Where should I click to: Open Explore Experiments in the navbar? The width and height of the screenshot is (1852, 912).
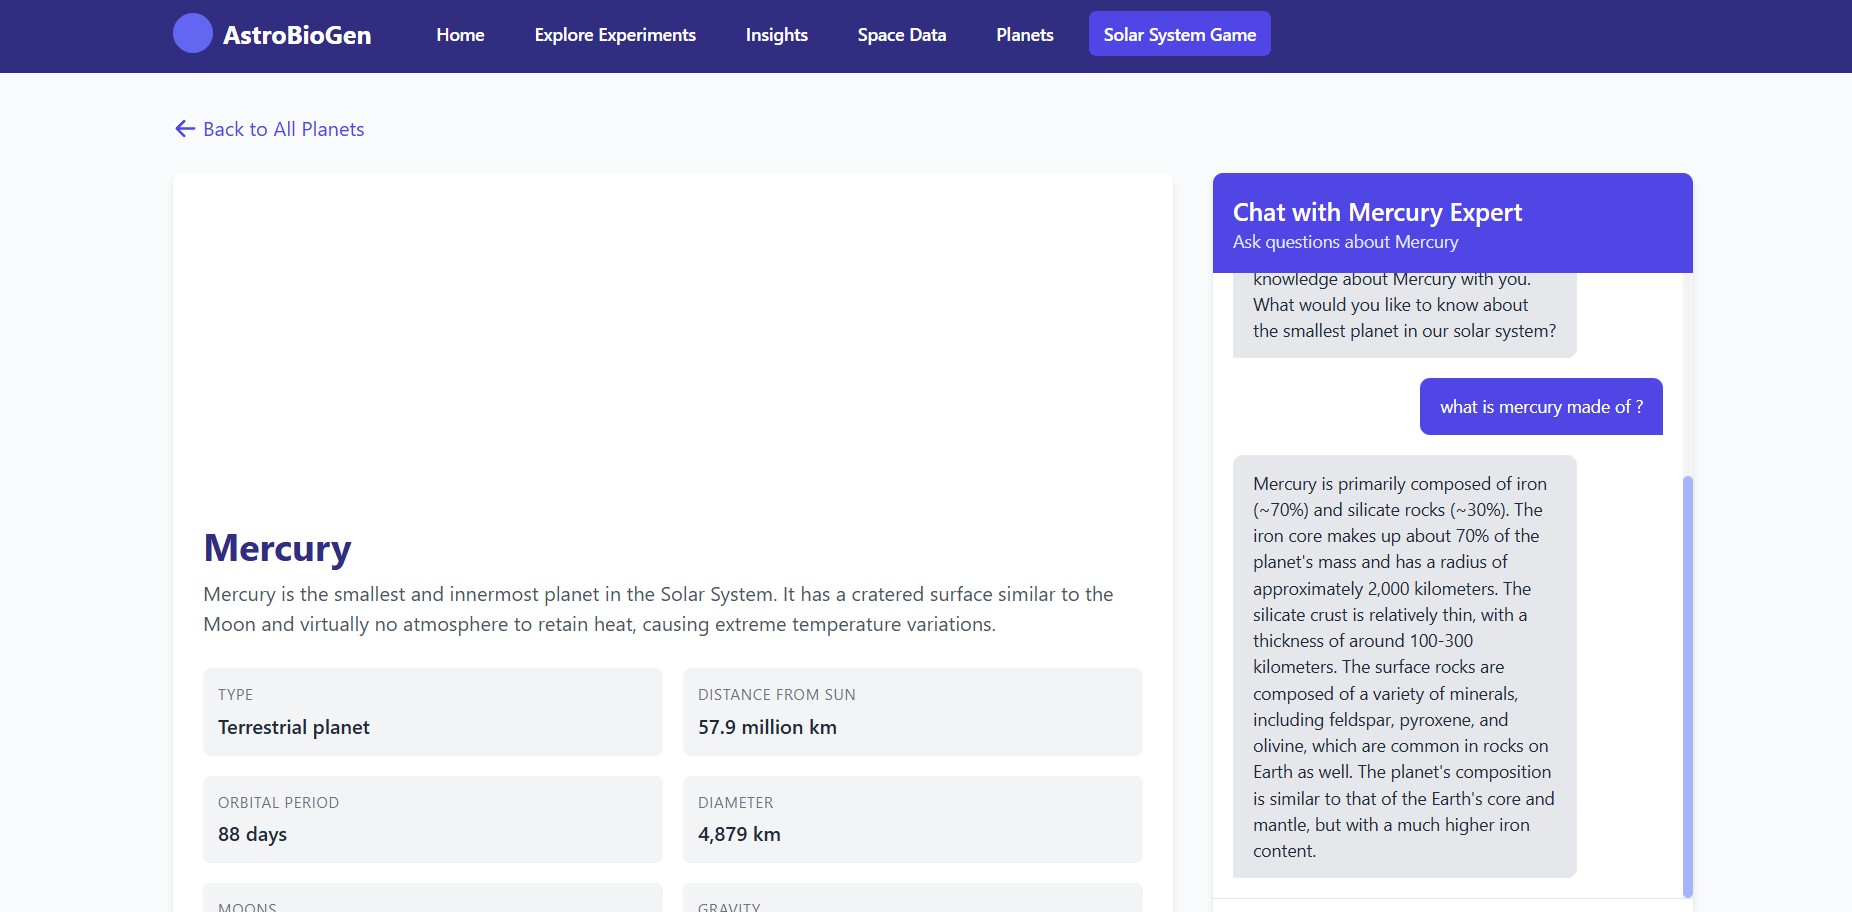(615, 35)
